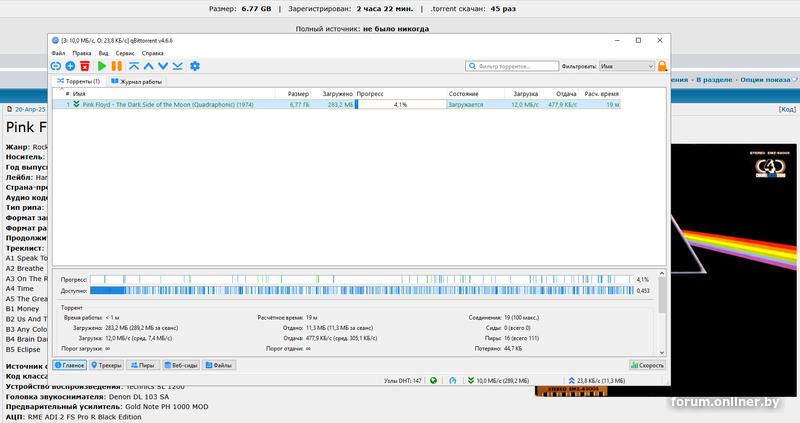Click the qBittorrent title bar app icon
Viewport: 800px width, 423px height.
(x=56, y=40)
